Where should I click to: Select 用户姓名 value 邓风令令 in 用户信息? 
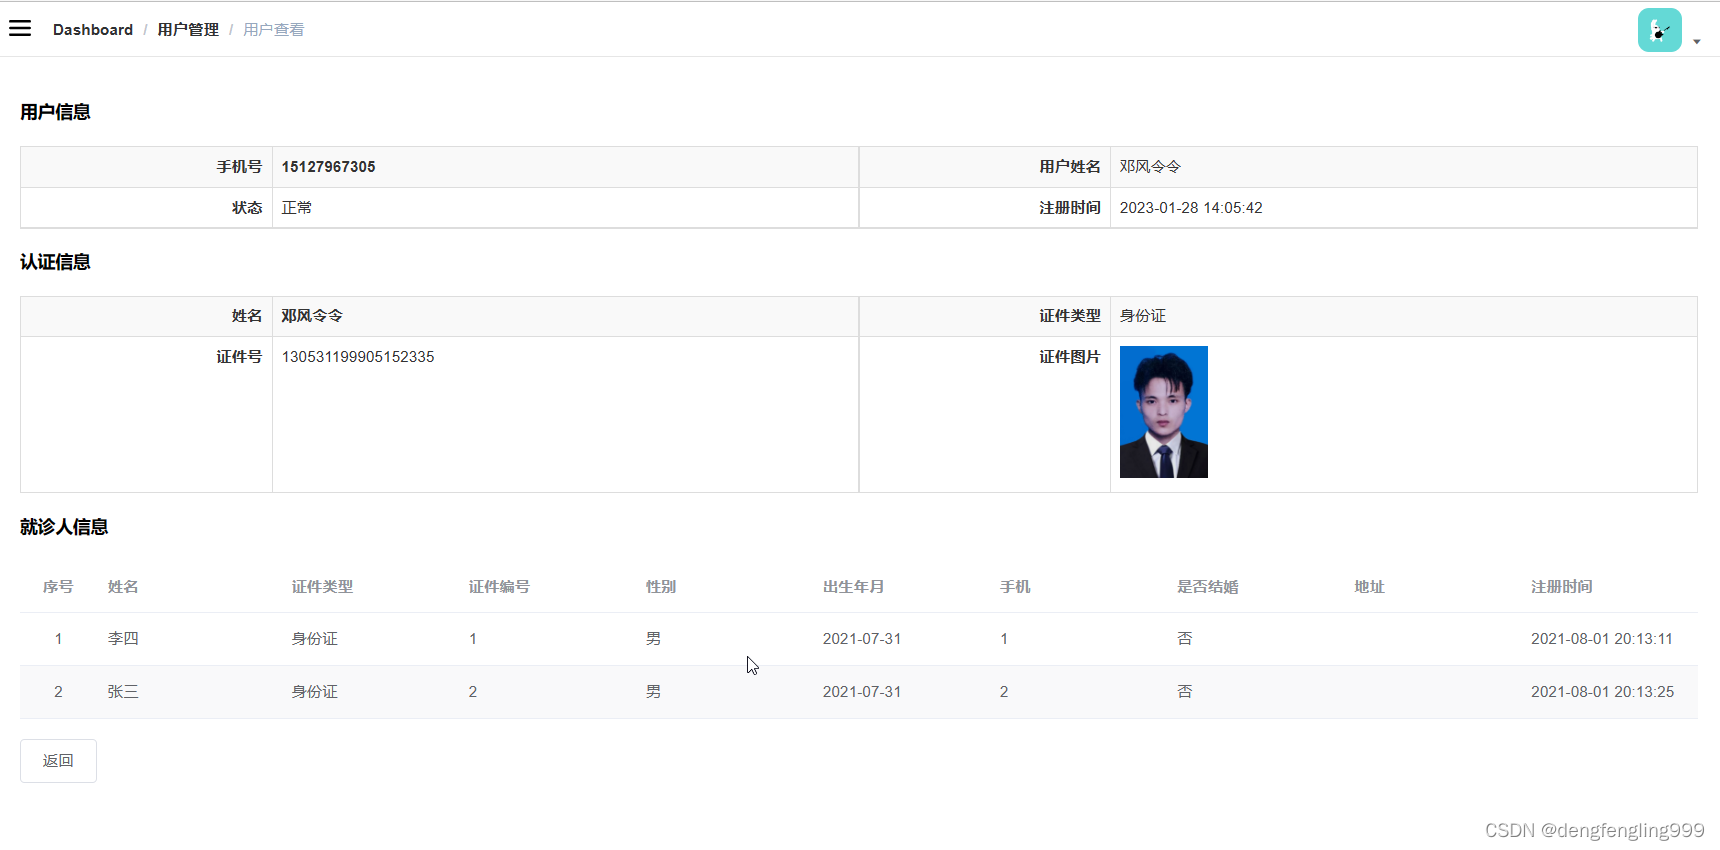coord(1150,167)
